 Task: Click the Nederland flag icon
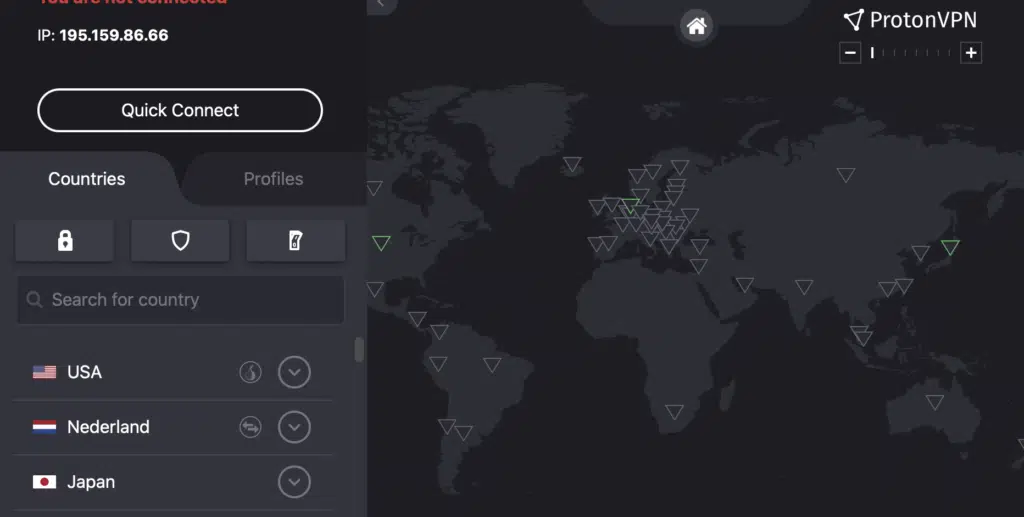(x=44, y=427)
